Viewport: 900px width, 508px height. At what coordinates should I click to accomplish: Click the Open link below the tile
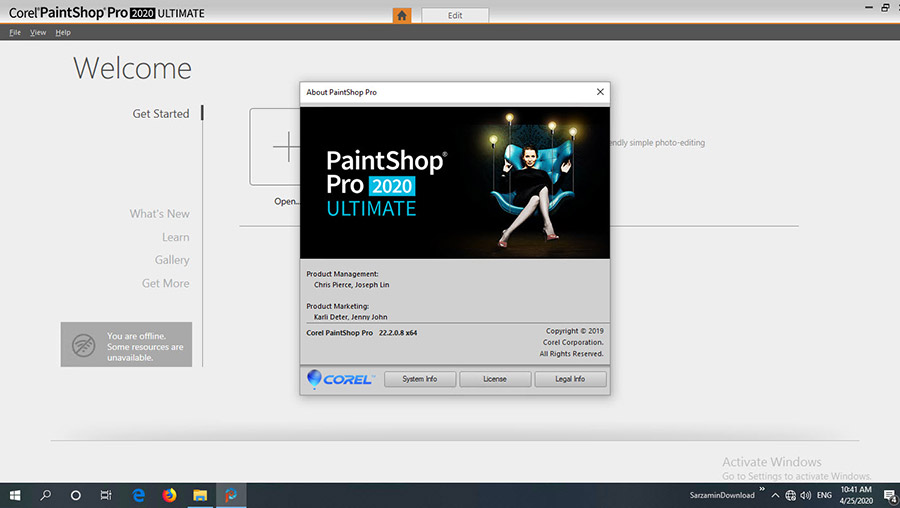pyautogui.click(x=286, y=201)
